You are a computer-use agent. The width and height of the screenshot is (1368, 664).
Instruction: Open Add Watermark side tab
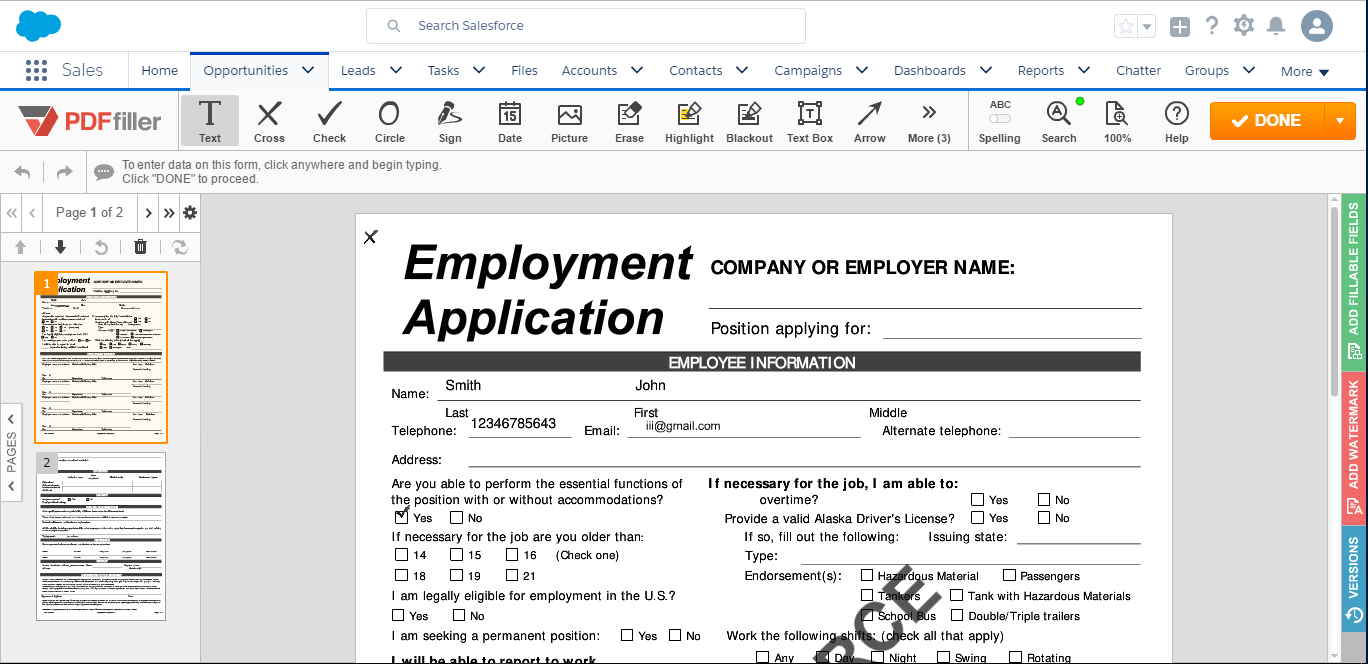[x=1355, y=447]
